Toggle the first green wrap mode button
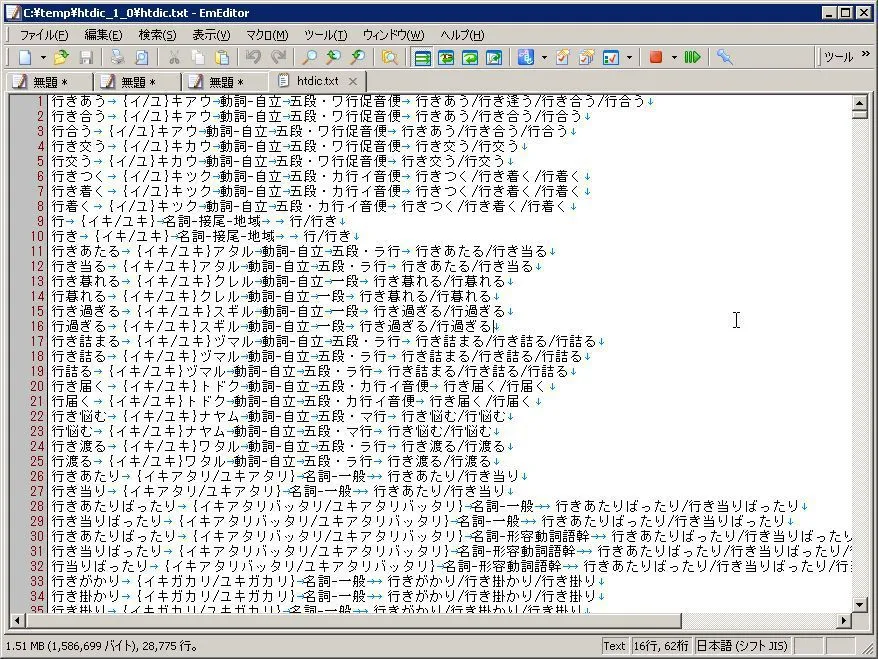This screenshot has height=659, width=878. tap(422, 58)
